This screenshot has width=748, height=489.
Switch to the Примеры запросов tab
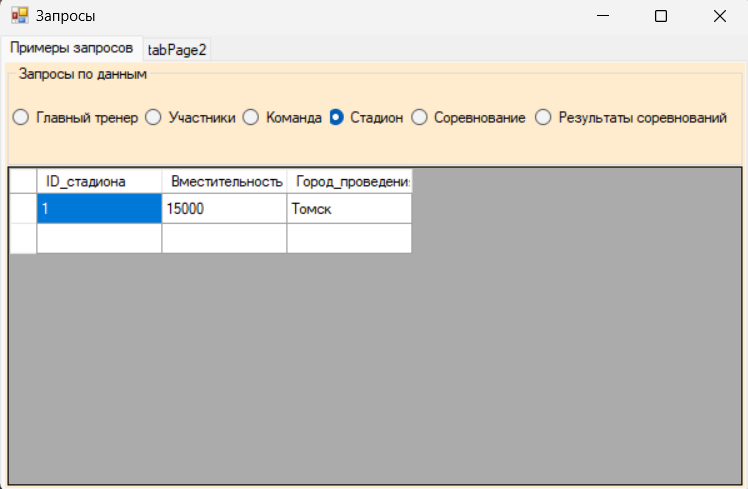(72, 48)
